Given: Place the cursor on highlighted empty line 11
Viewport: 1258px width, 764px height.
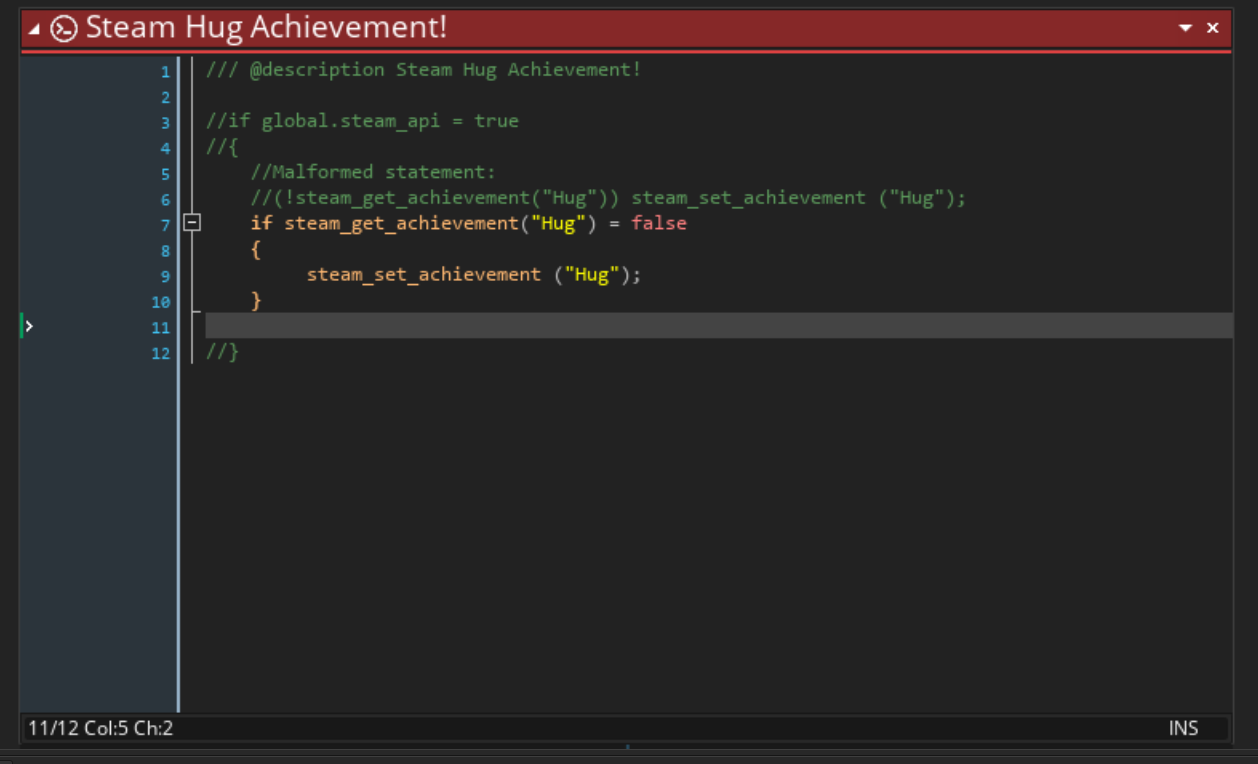Looking at the screenshot, I should [718, 326].
